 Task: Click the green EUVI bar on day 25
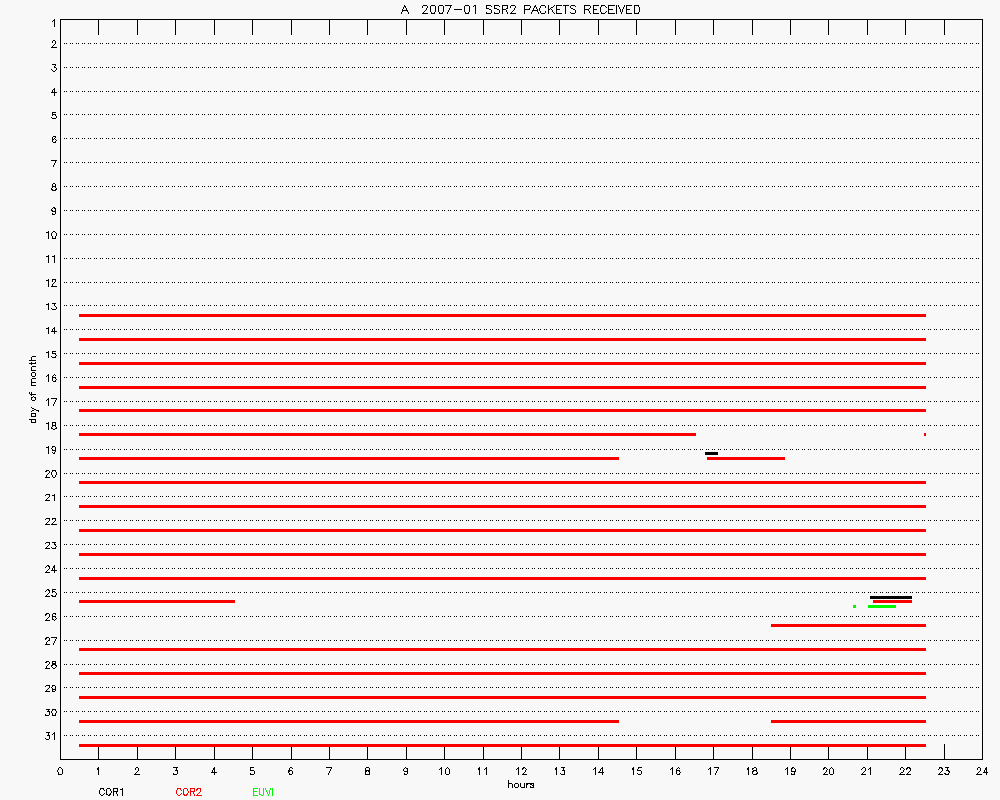pos(881,606)
